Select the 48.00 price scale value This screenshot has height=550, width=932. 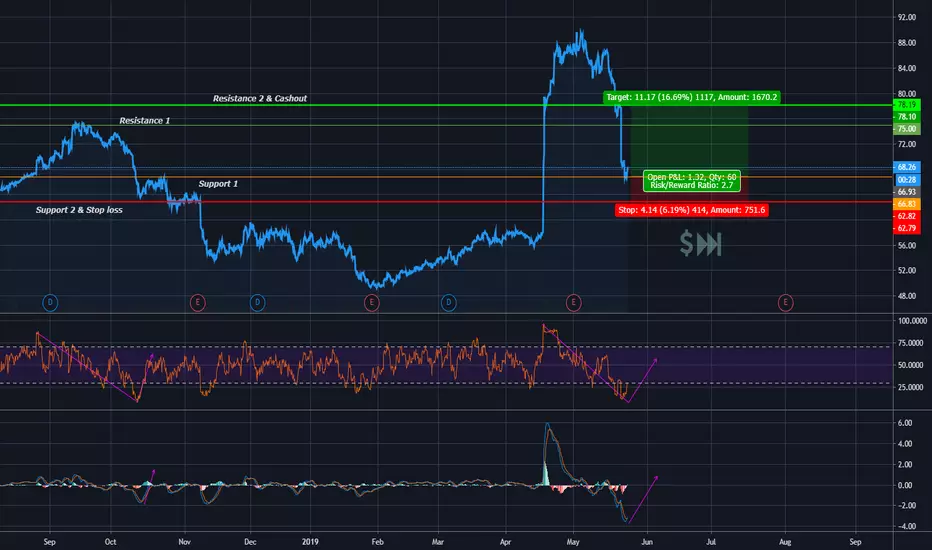[906, 296]
